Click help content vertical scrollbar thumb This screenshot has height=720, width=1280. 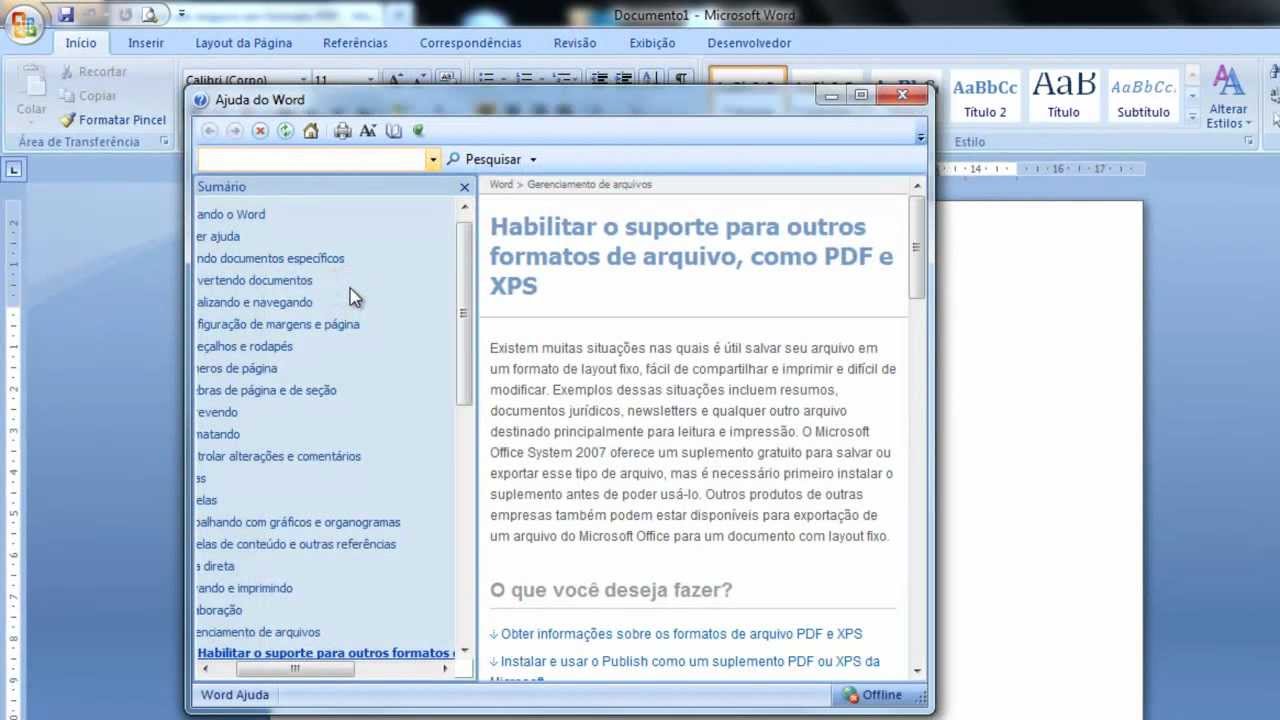coord(916,247)
